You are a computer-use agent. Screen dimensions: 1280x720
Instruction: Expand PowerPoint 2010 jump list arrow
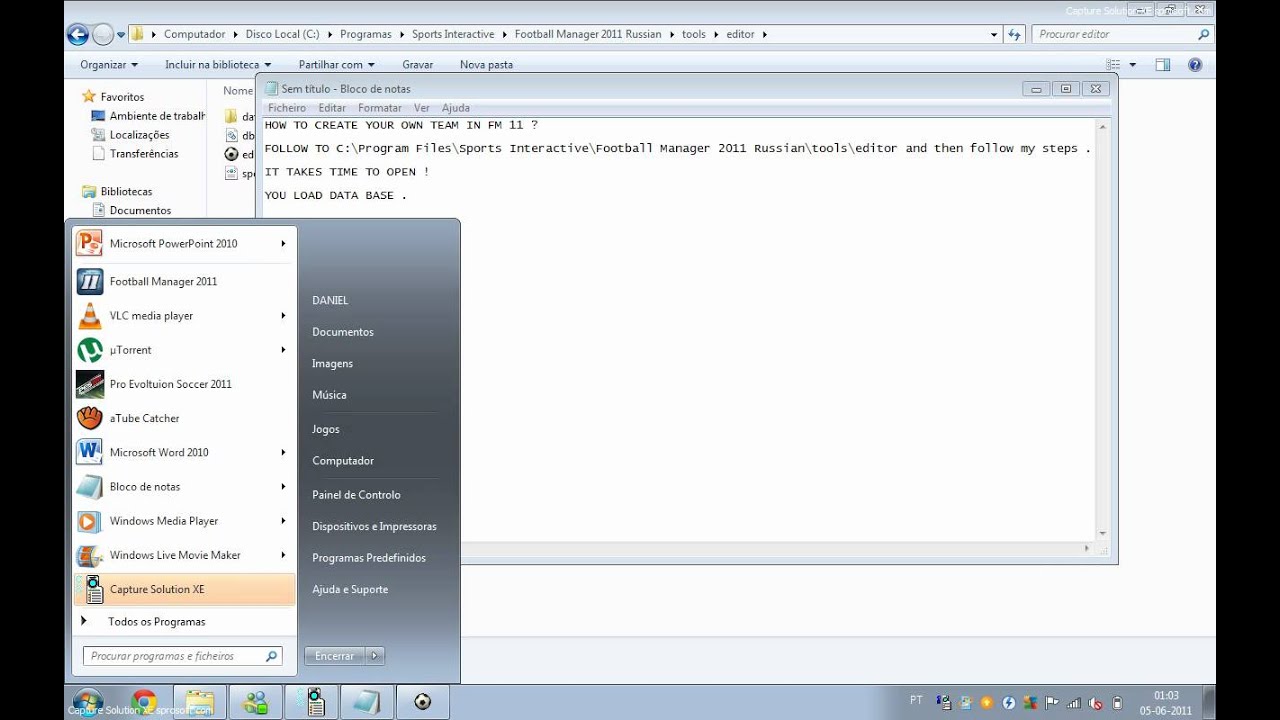(283, 243)
